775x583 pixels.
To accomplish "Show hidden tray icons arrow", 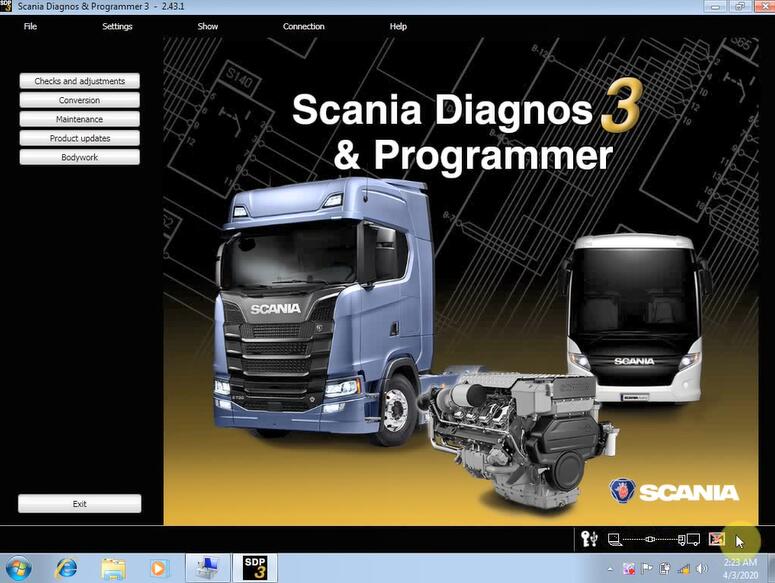I will click(x=610, y=570).
